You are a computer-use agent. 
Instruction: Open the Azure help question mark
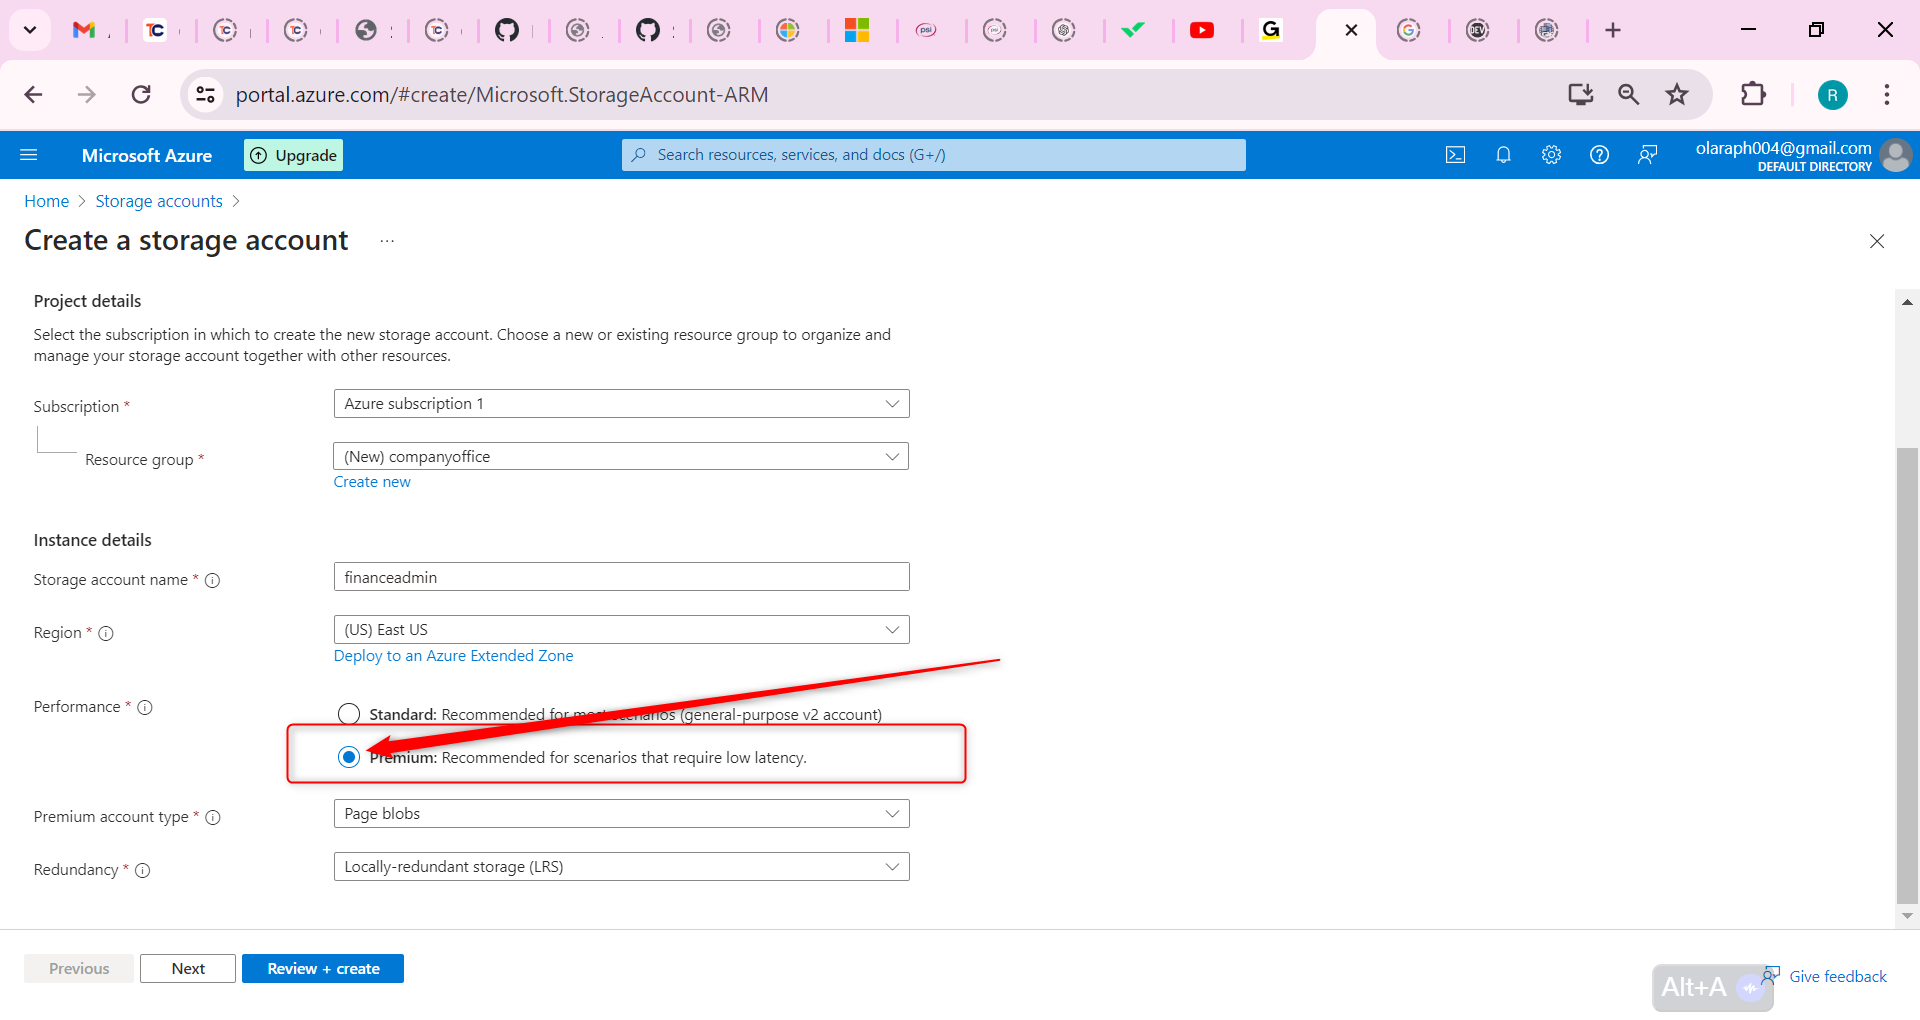tap(1599, 155)
